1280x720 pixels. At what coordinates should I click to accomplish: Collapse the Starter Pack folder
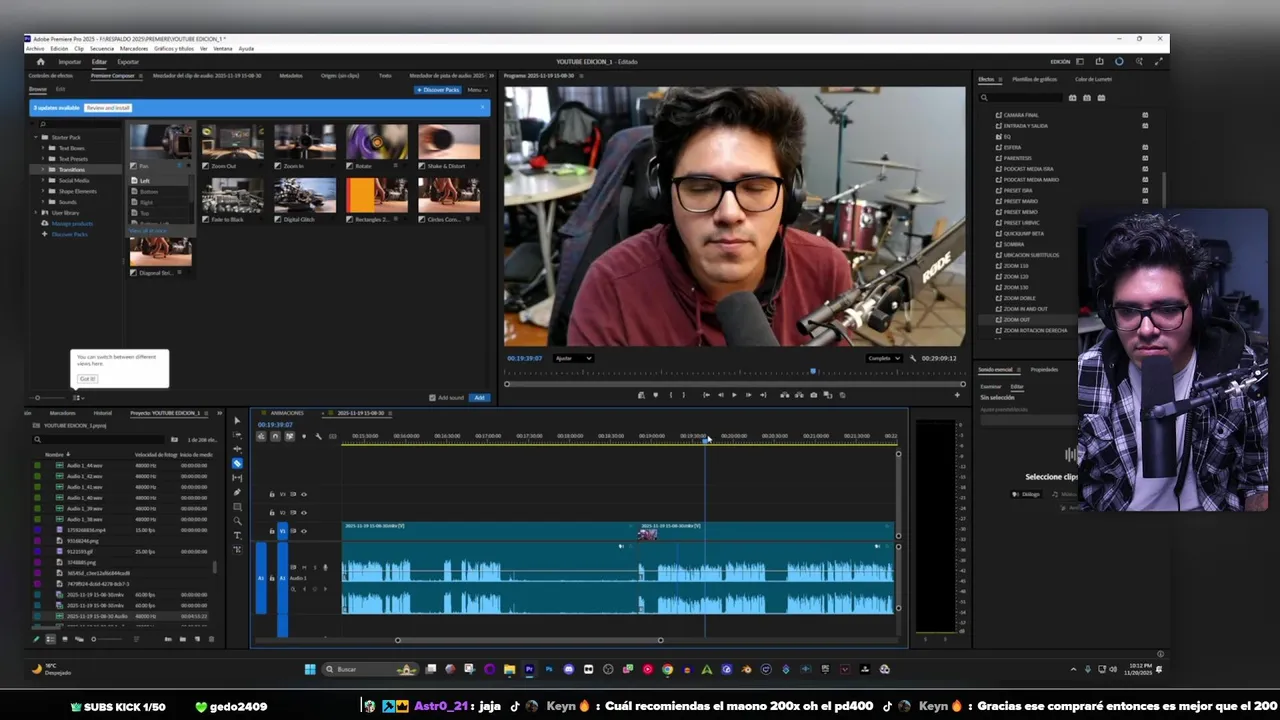tap(34, 137)
